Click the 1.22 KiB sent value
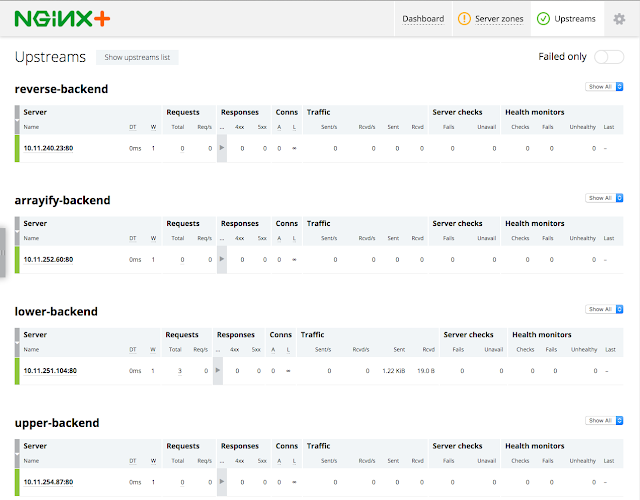The height and width of the screenshot is (500, 640). 393,371
